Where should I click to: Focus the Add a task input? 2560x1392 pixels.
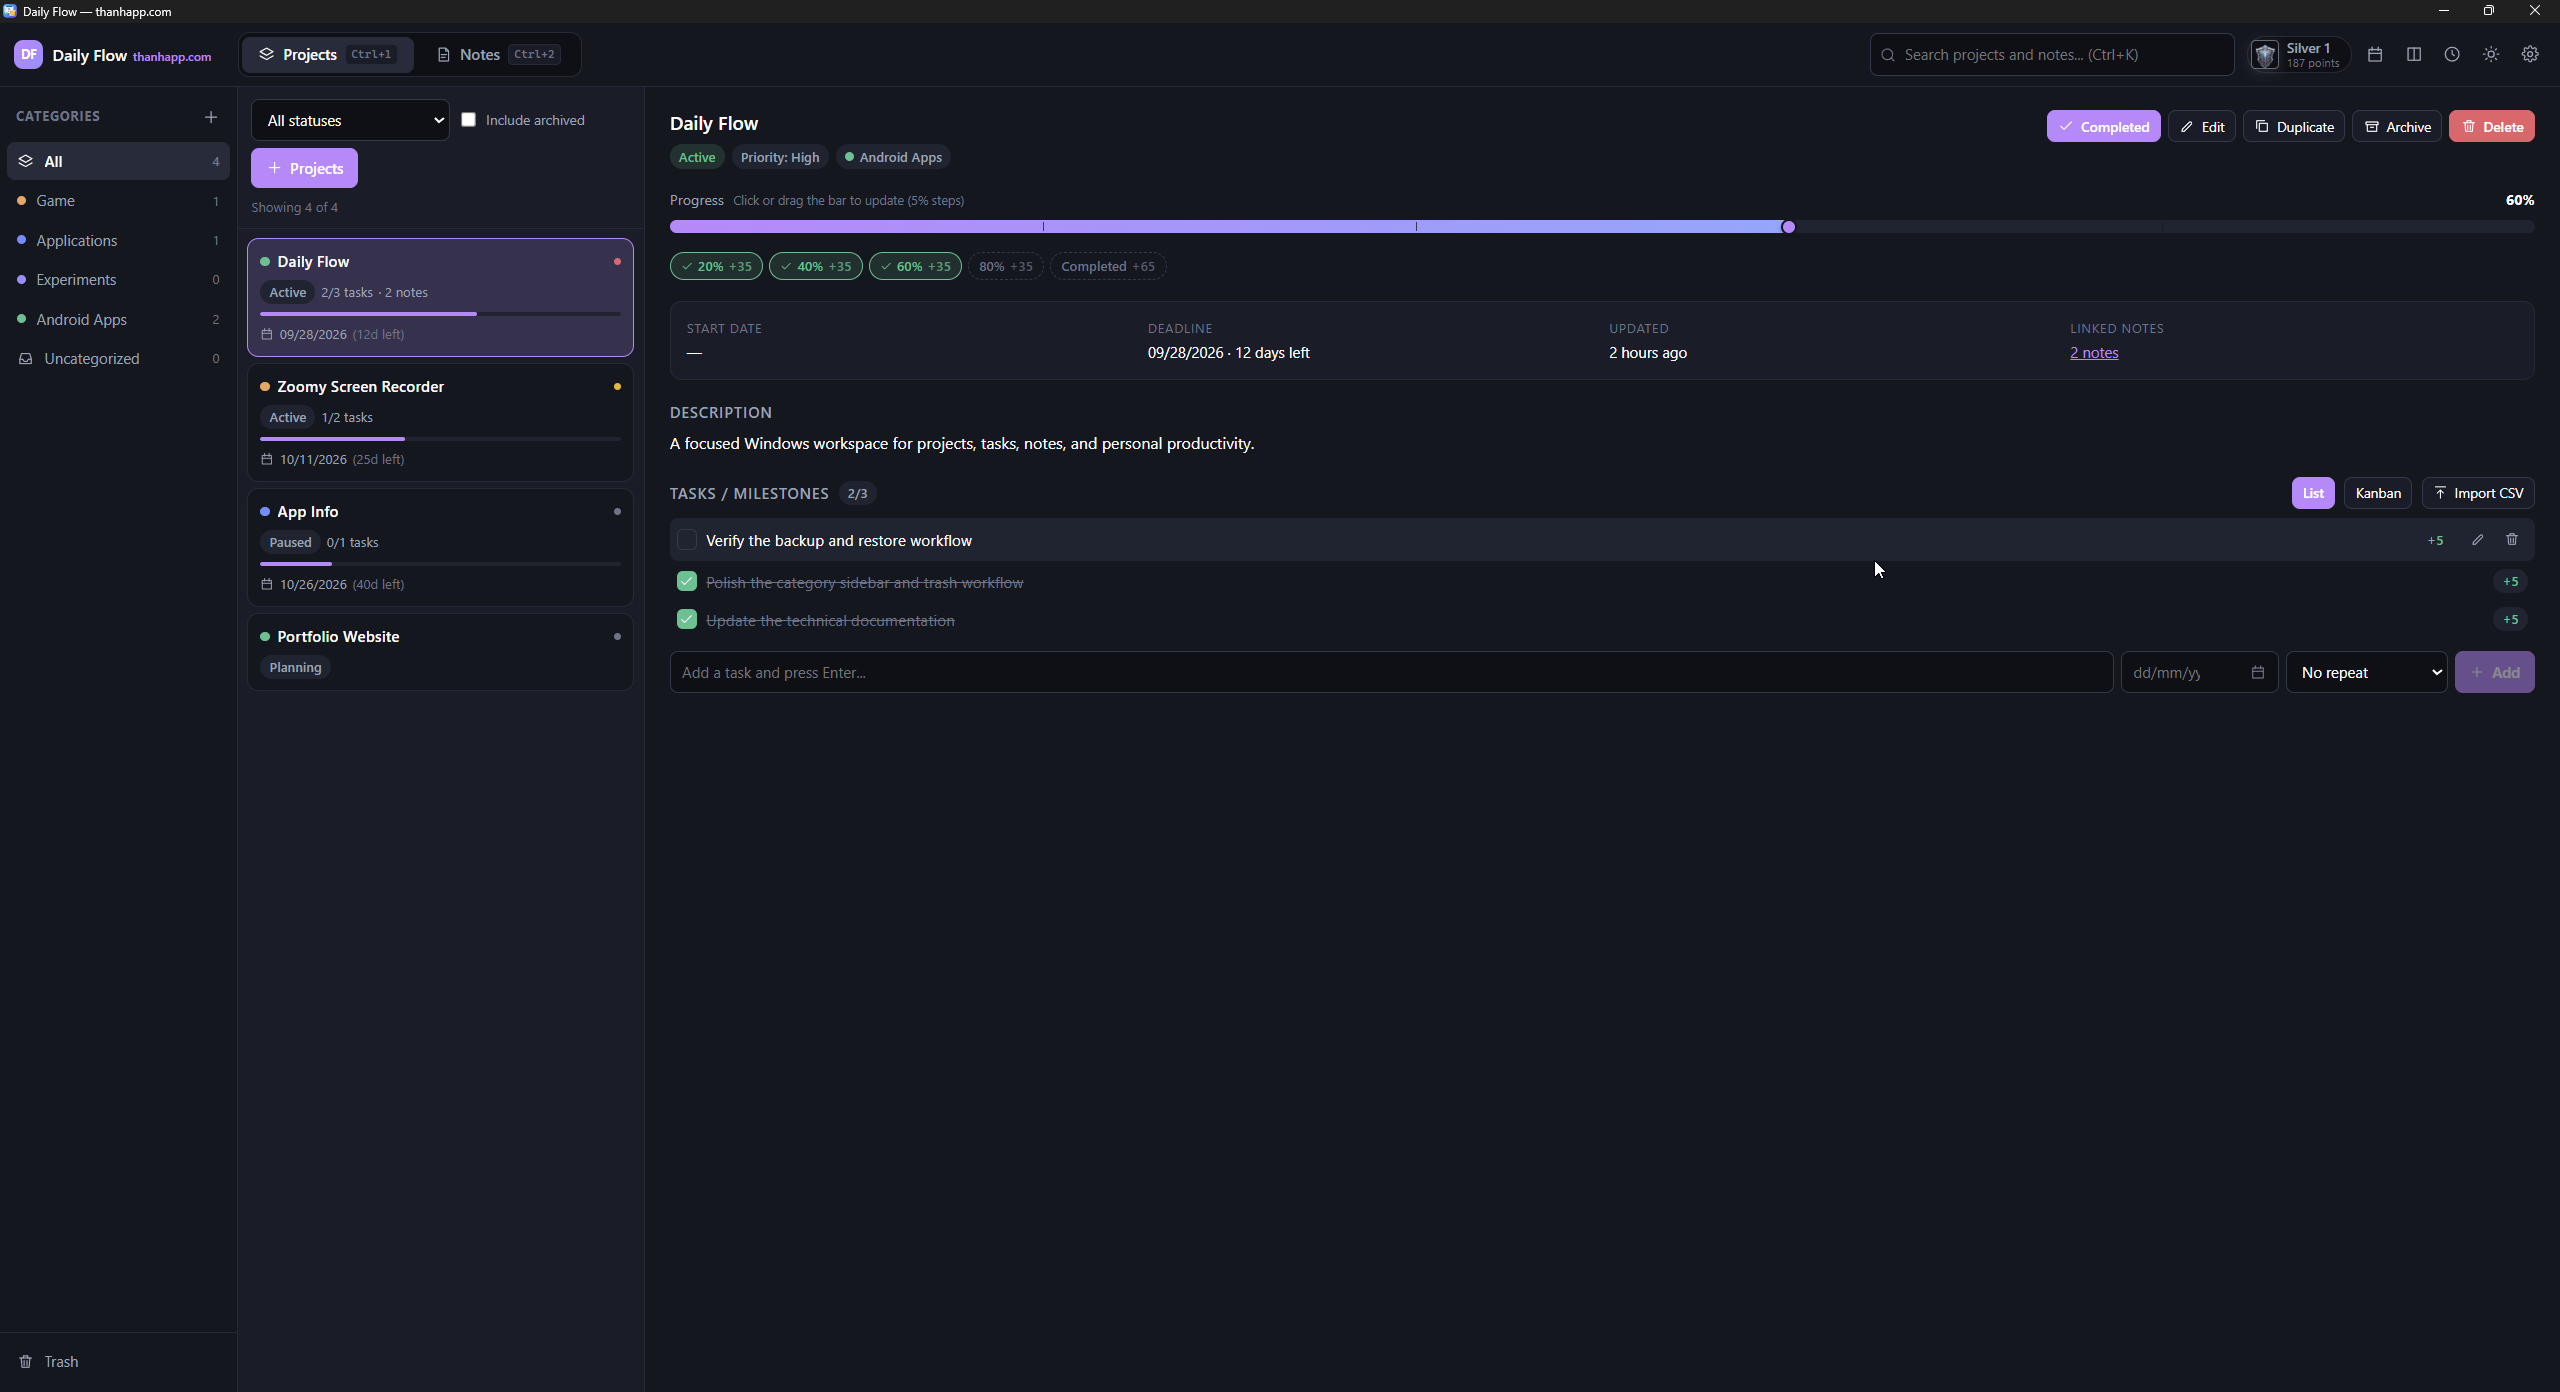click(1391, 672)
